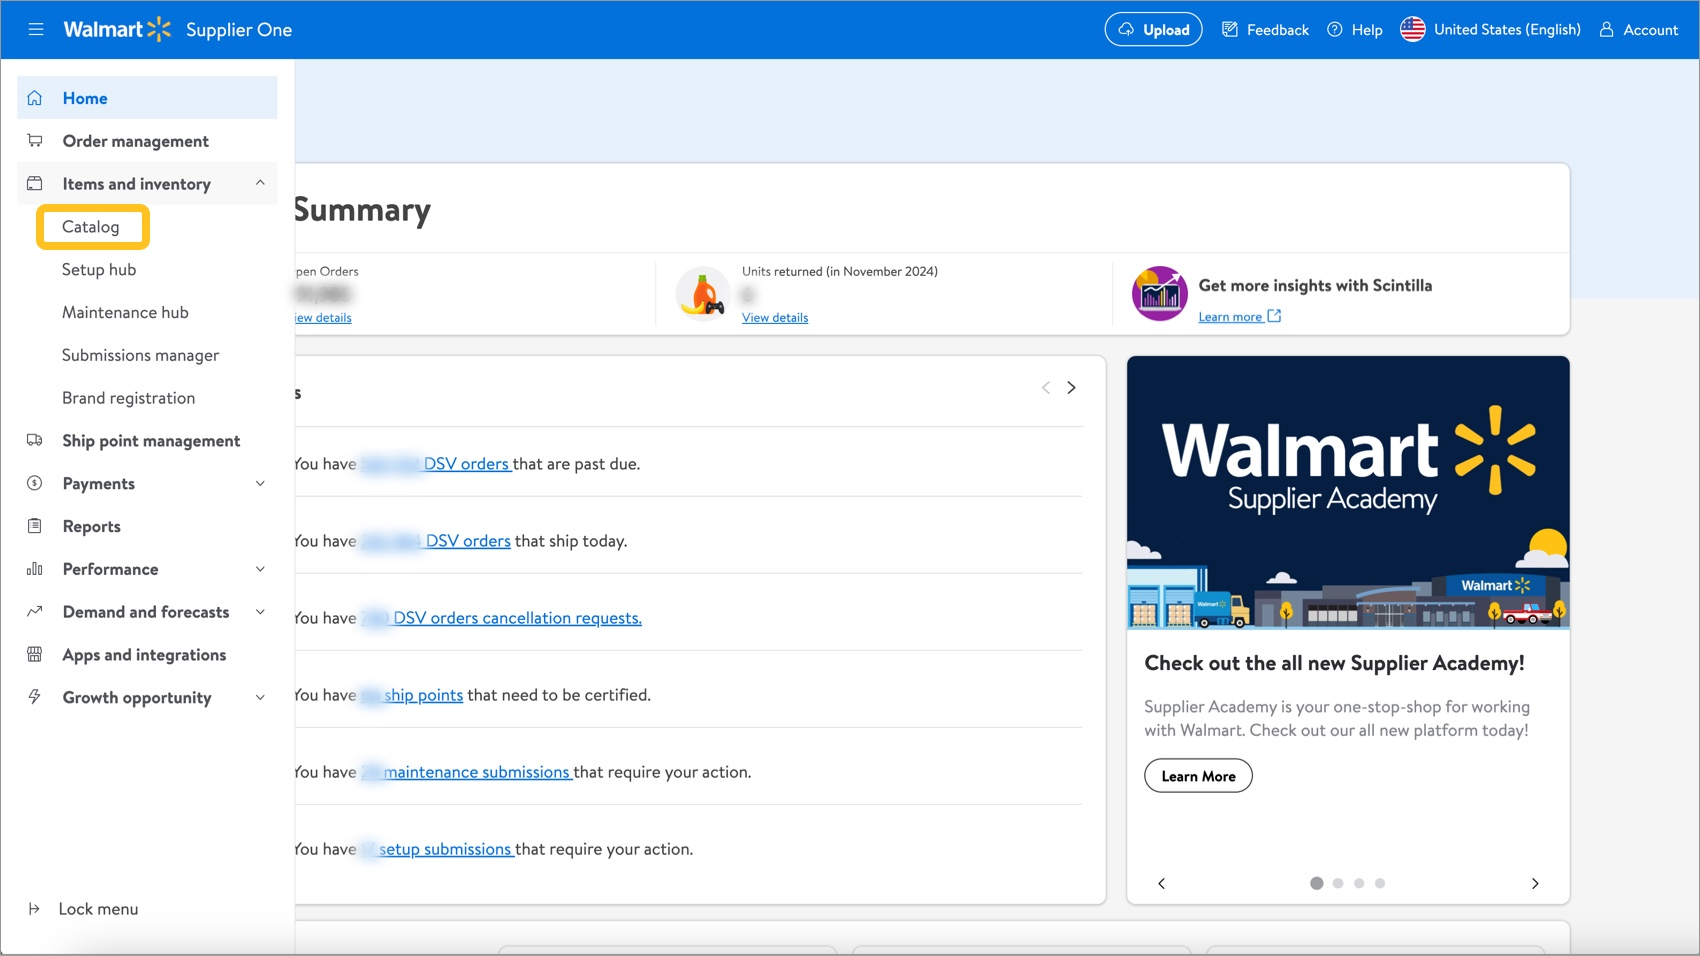Click the Home house icon

point(35,98)
